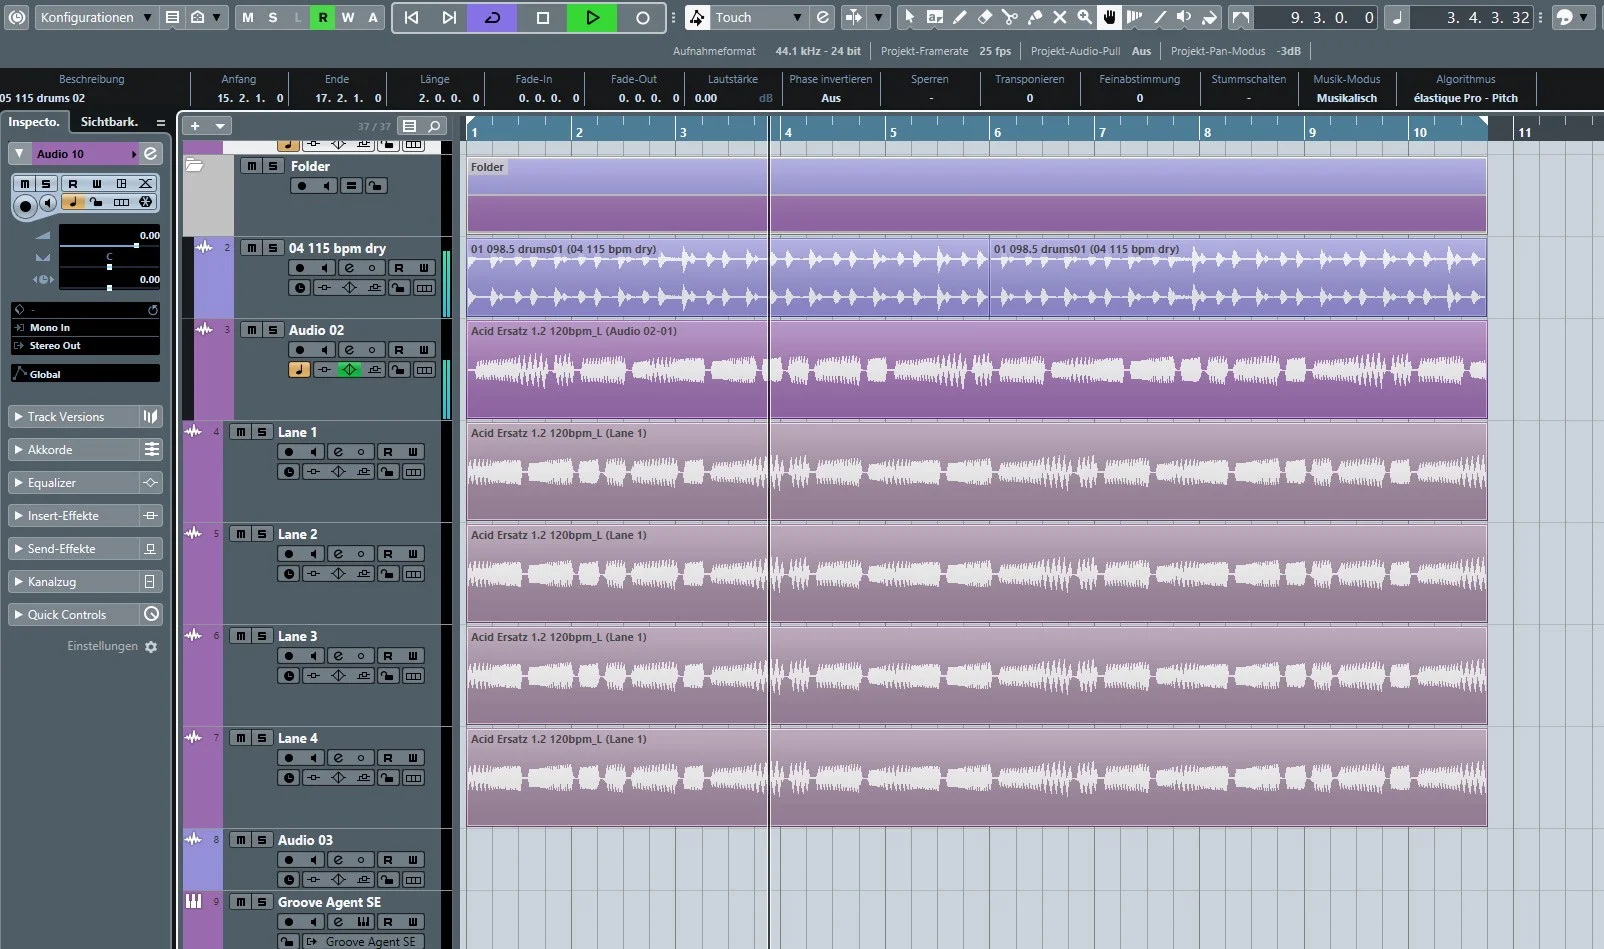The width and height of the screenshot is (1604, 949).
Task: Solo the Audio 02 track
Action: [273, 330]
